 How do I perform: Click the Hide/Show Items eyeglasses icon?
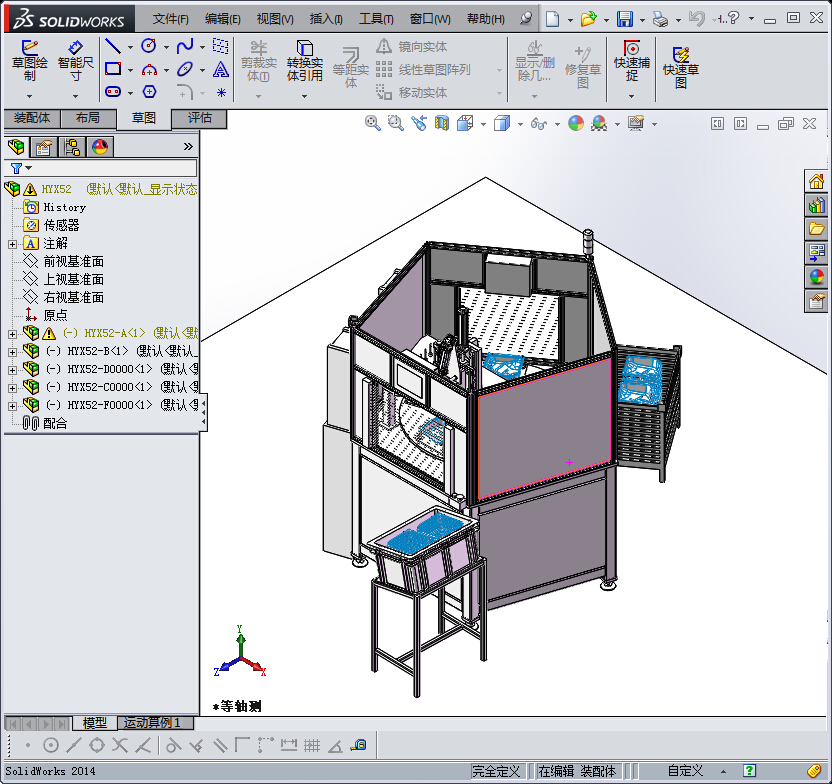[539, 124]
